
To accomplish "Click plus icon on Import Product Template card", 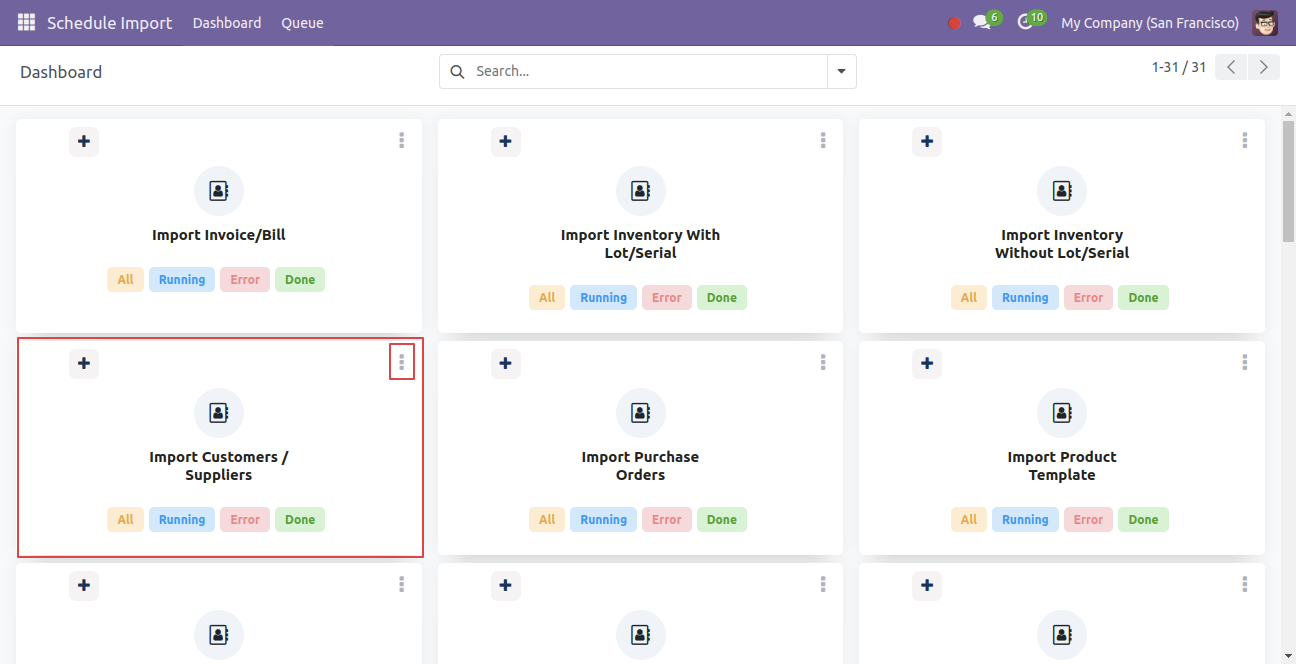I will point(927,363).
